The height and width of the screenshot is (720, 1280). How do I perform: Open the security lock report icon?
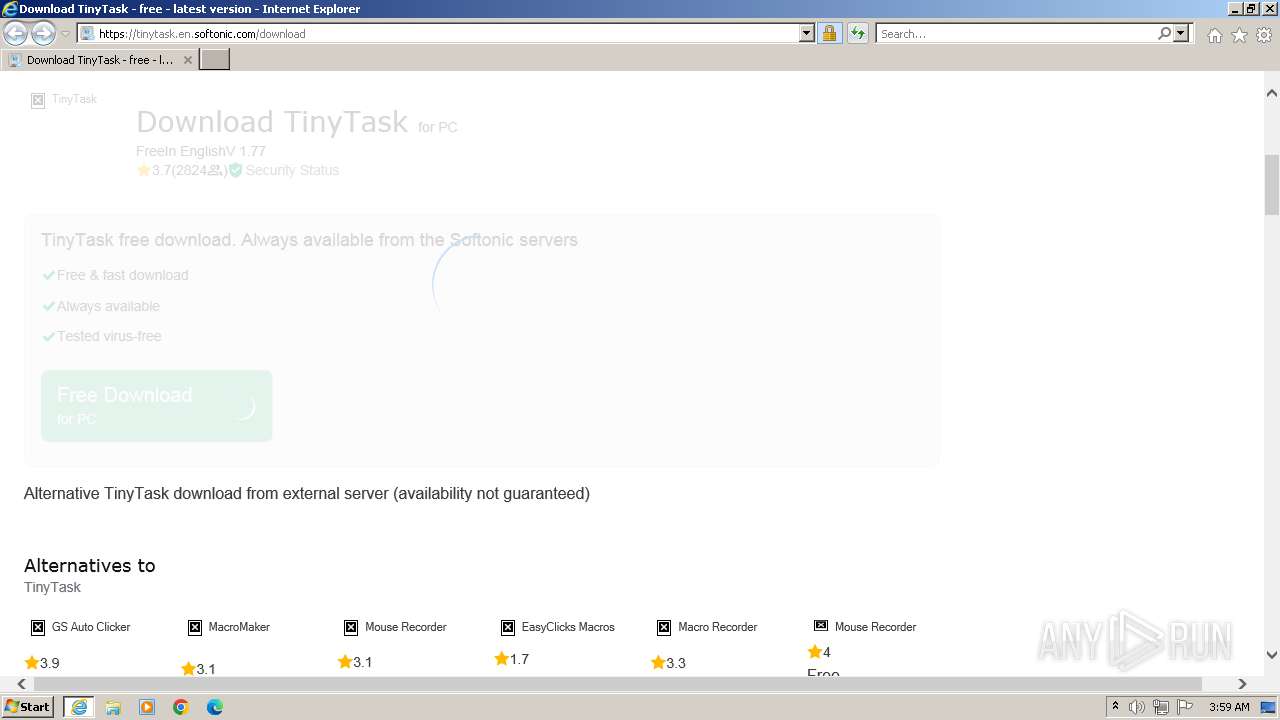829,33
